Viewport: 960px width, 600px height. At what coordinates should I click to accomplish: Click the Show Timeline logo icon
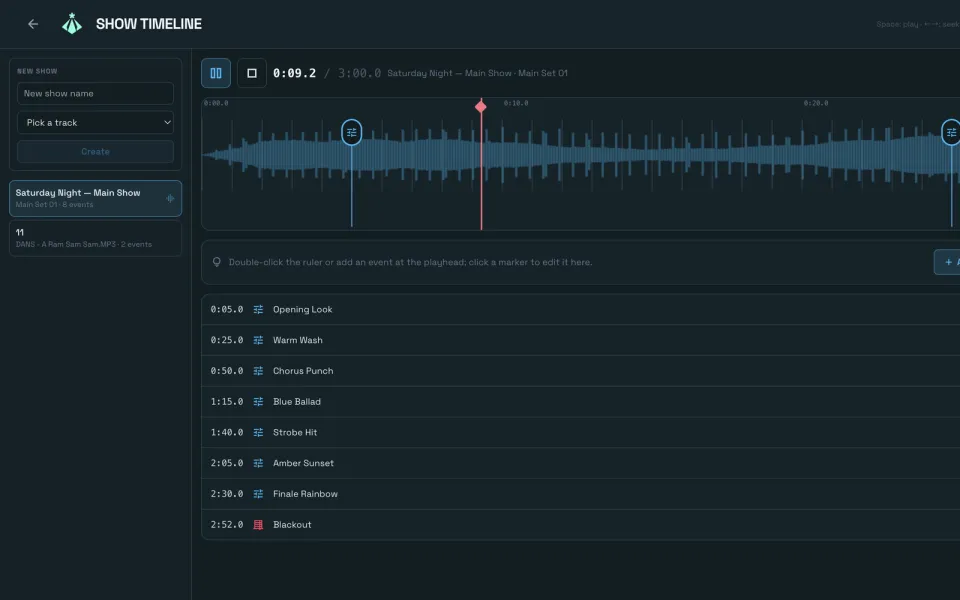(x=72, y=24)
